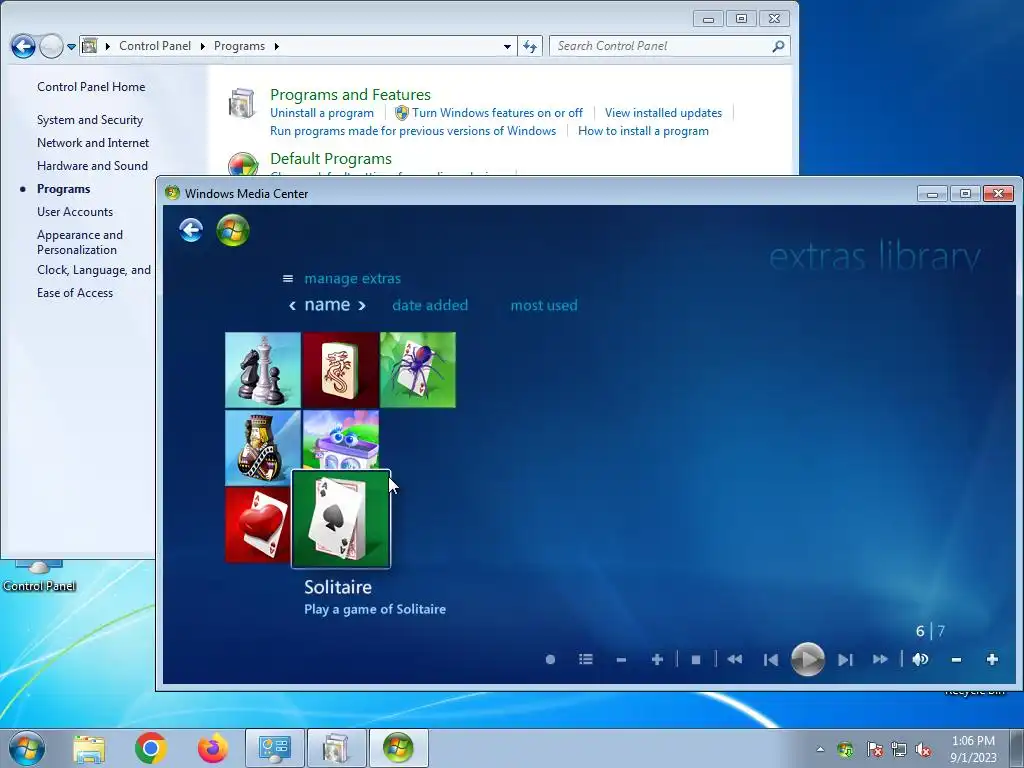Open manage extras
The image size is (1024, 768).
[353, 279]
